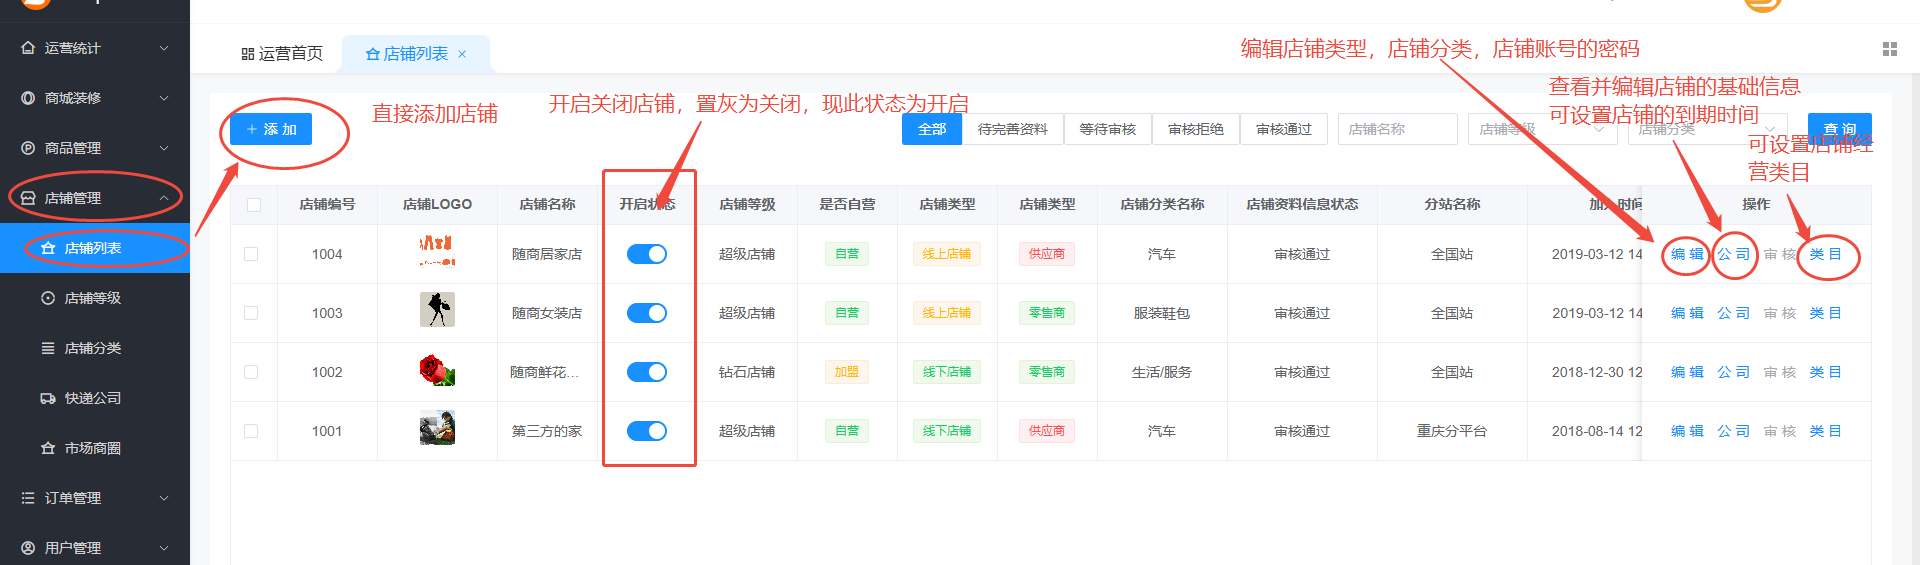Click 编辑 link for store 1002
This screenshot has height=565, width=1920.
click(1687, 372)
